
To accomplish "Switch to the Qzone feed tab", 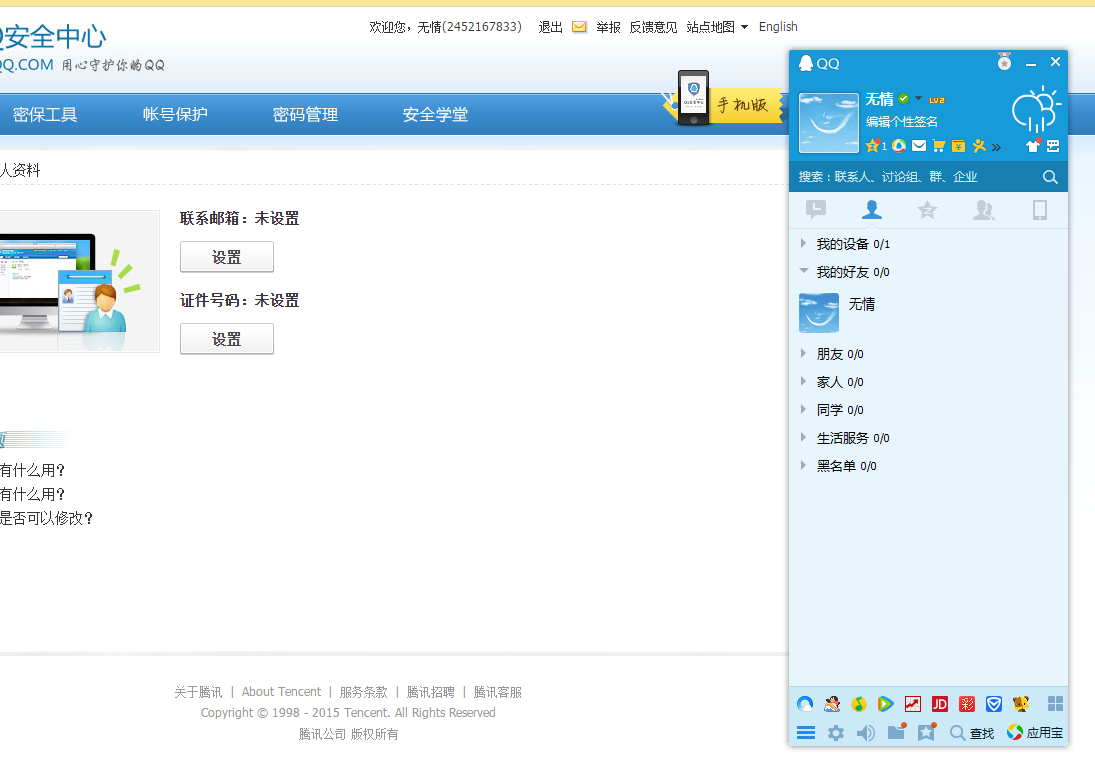I will click(927, 210).
